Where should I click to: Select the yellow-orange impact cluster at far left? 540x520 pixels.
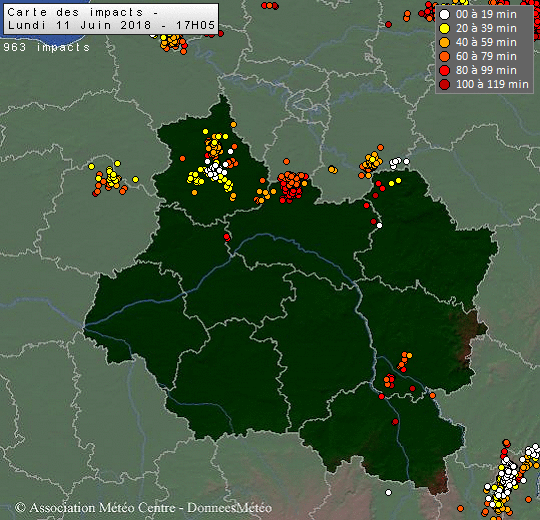pos(110,180)
